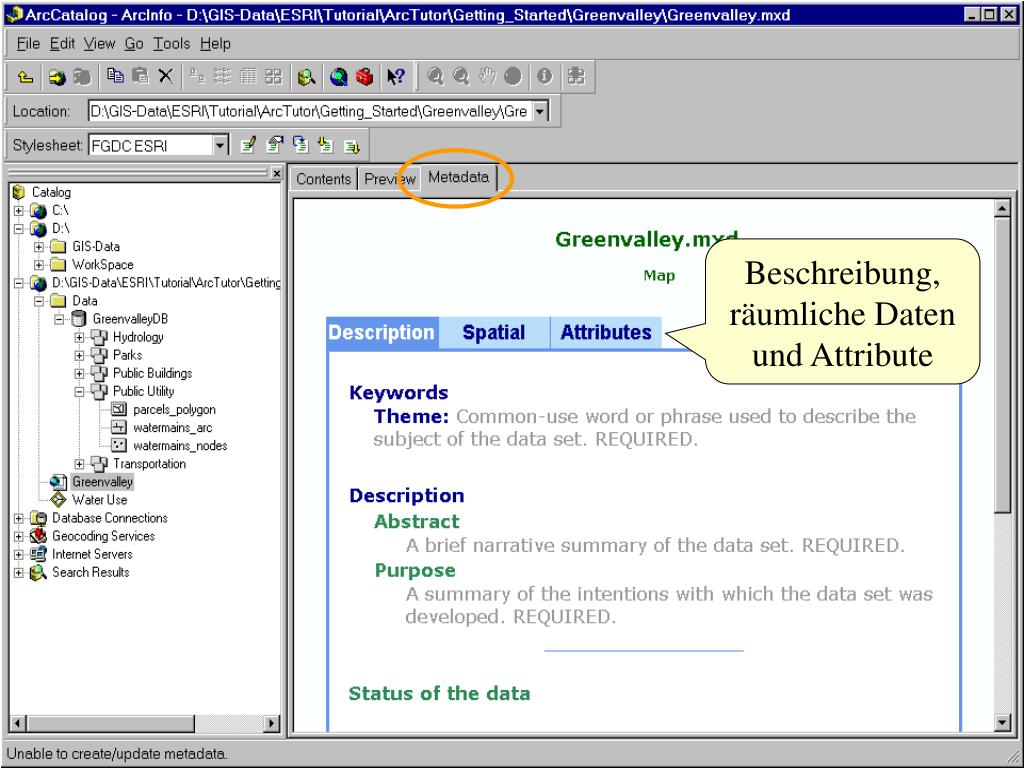
Task: Click the Create/Update Metadata icon
Action: click(x=300, y=145)
